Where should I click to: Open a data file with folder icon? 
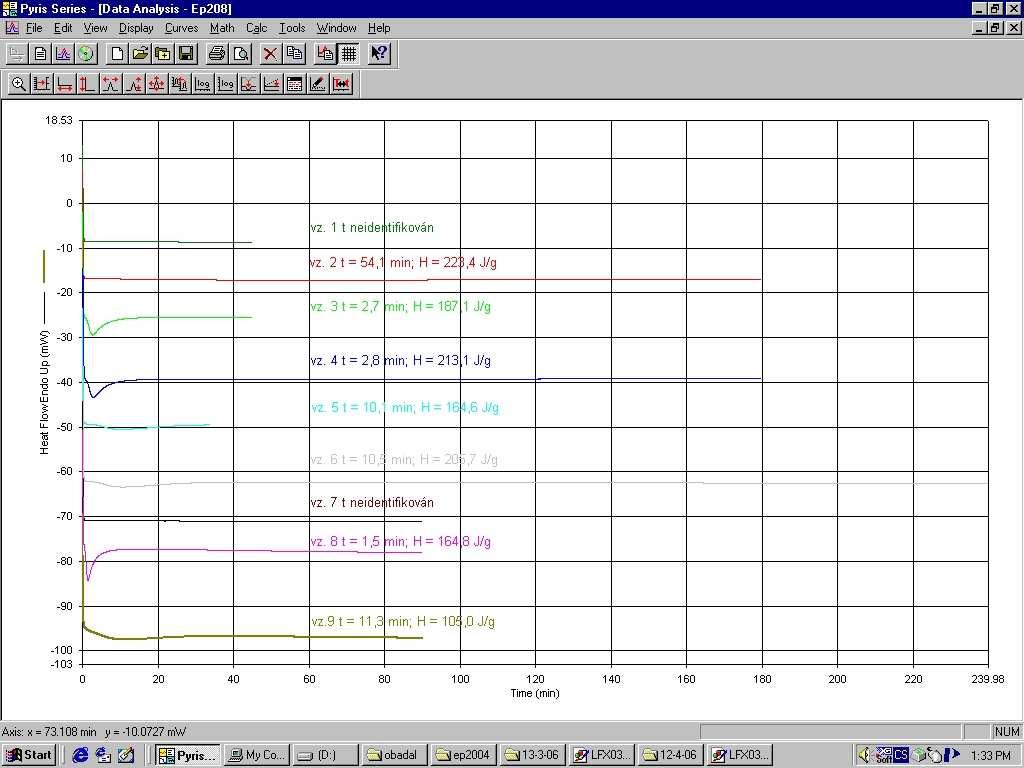click(140, 54)
